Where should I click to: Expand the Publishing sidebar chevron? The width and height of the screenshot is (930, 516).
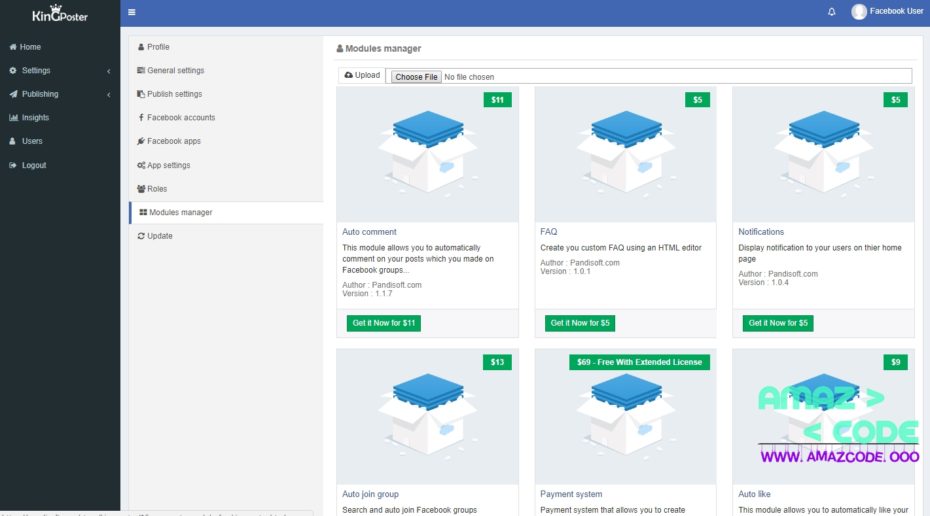coord(109,94)
